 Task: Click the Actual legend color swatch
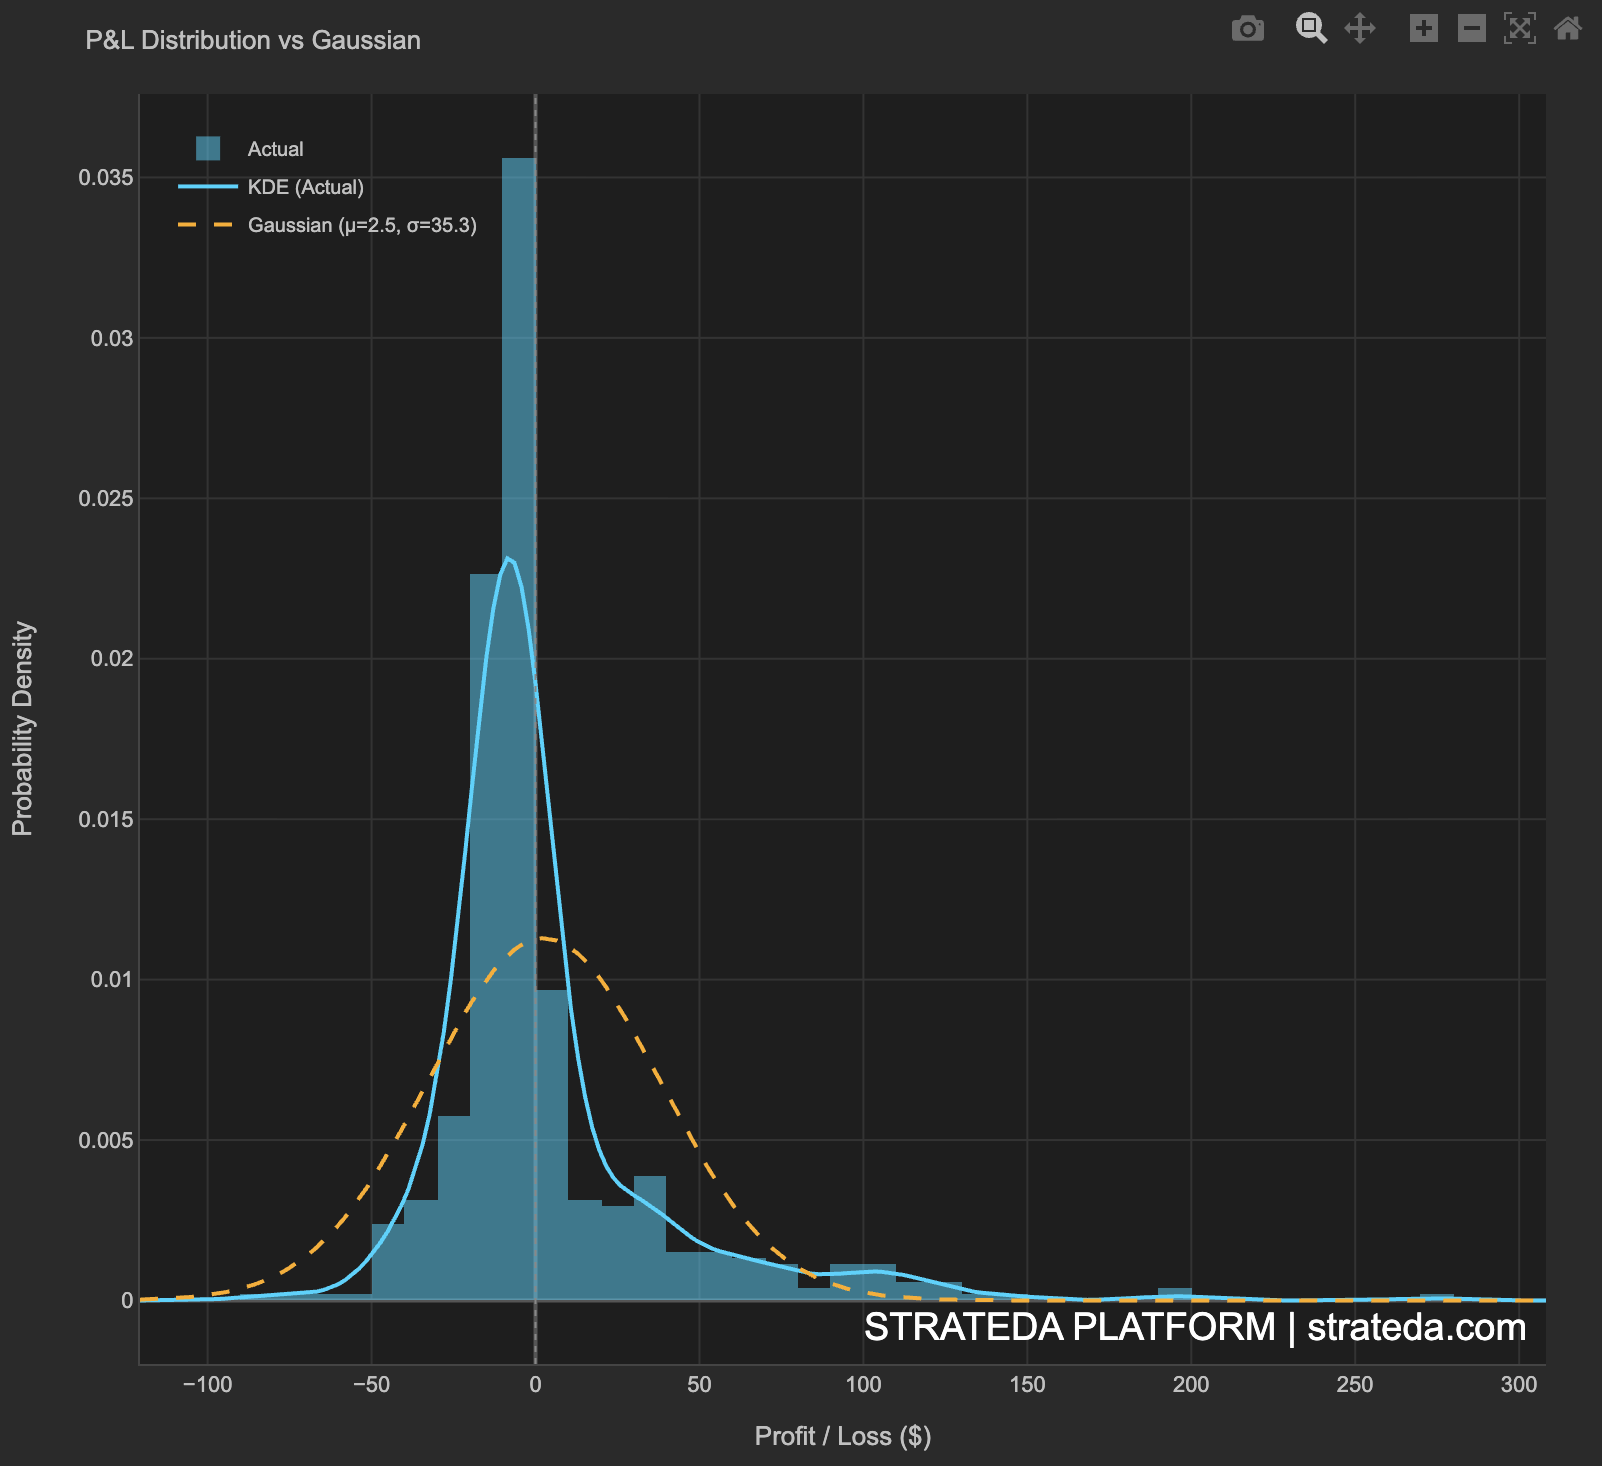(207, 147)
